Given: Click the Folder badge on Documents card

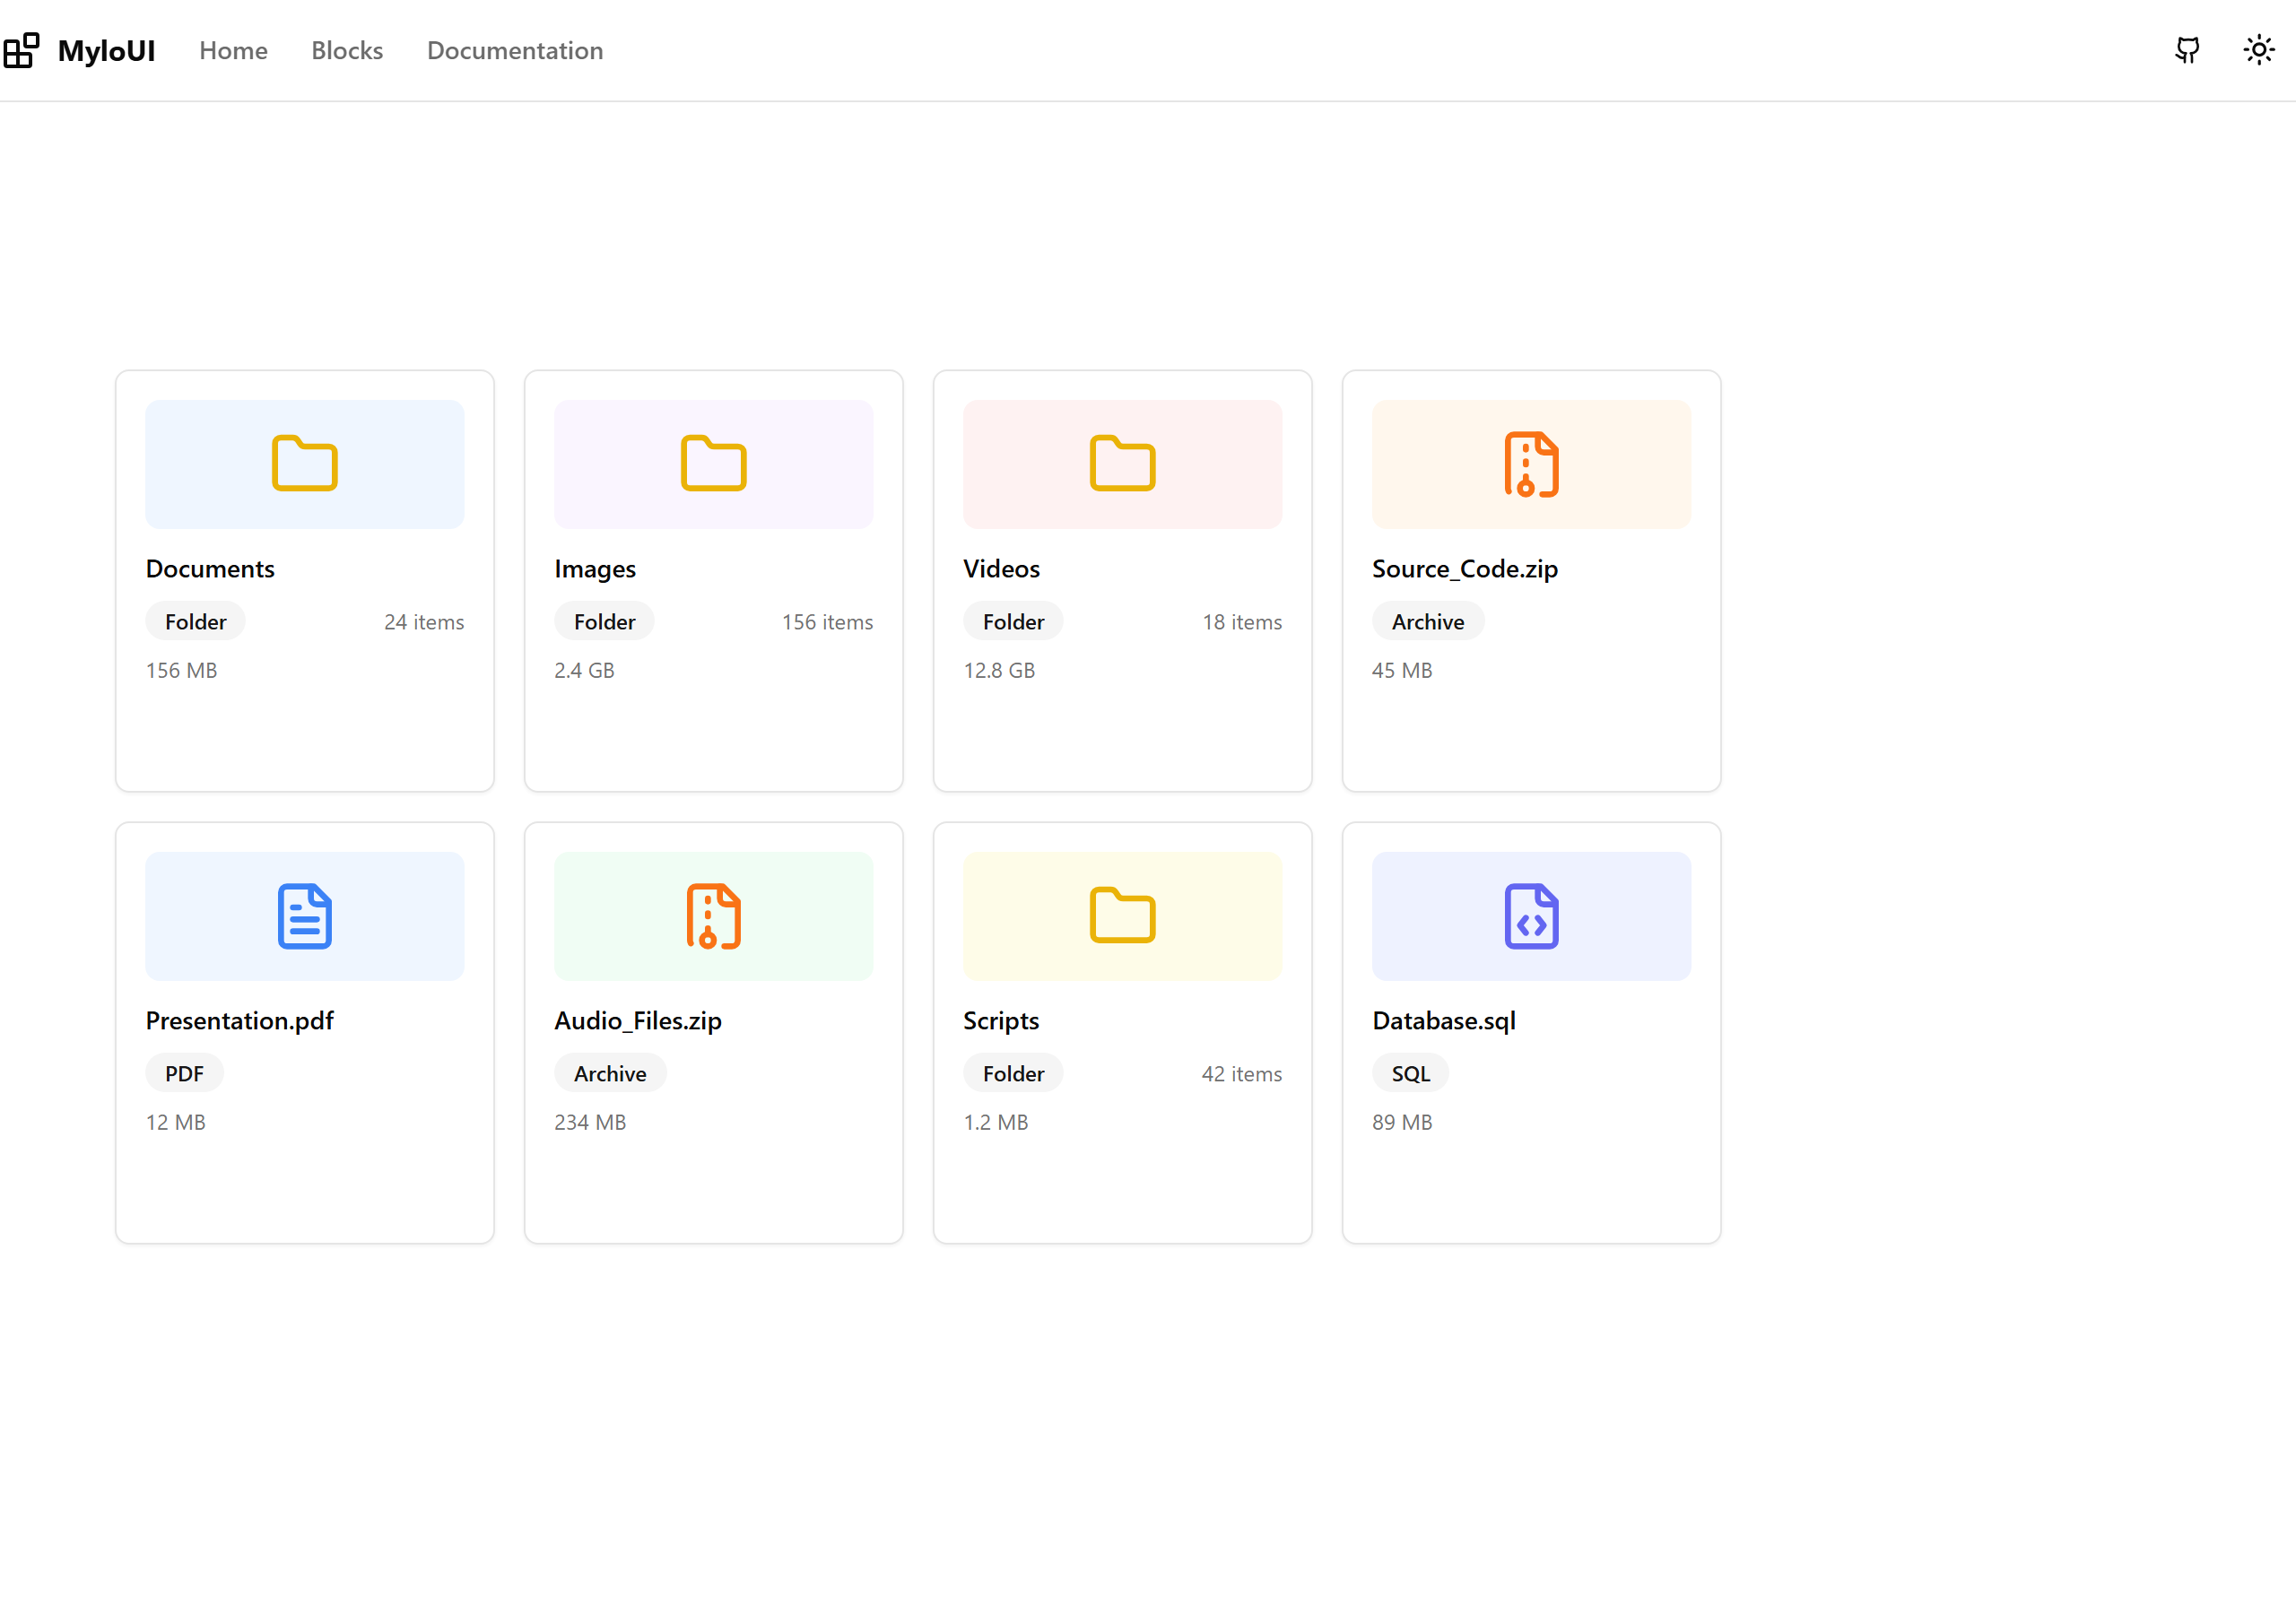Looking at the screenshot, I should coord(196,621).
